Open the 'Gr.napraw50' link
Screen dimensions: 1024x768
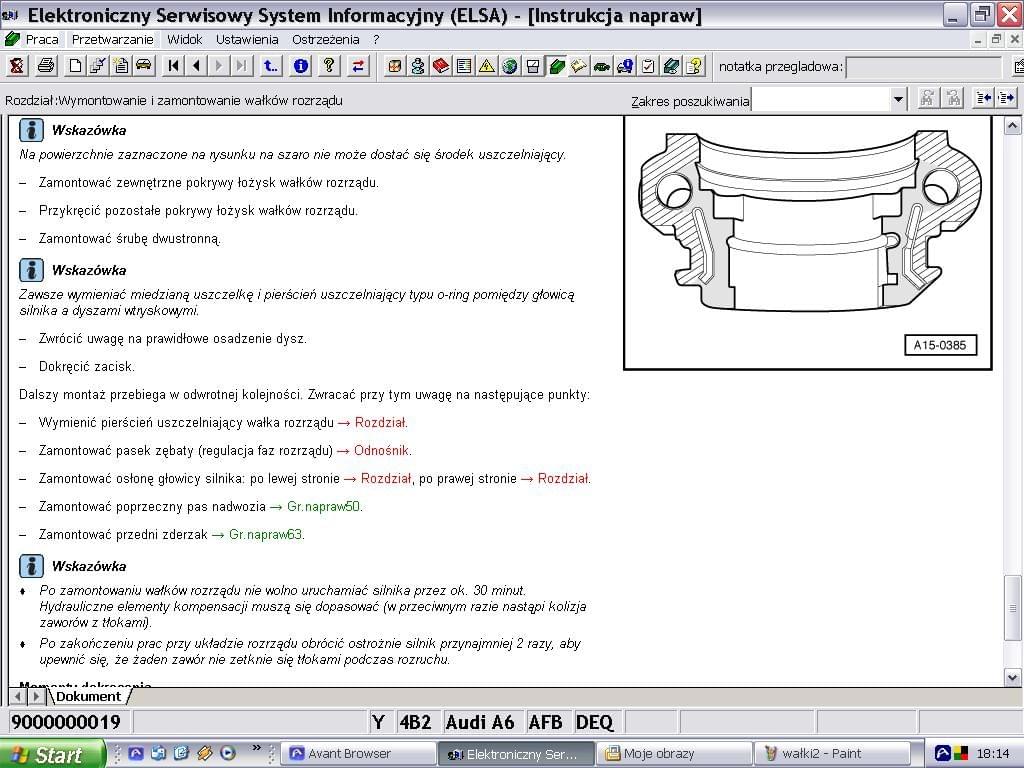323,507
